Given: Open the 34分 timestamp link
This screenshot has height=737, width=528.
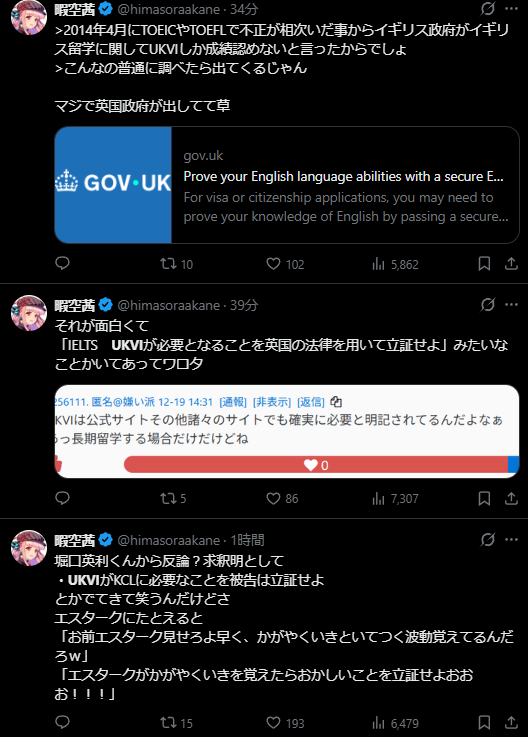Looking at the screenshot, I should [x=244, y=9].
